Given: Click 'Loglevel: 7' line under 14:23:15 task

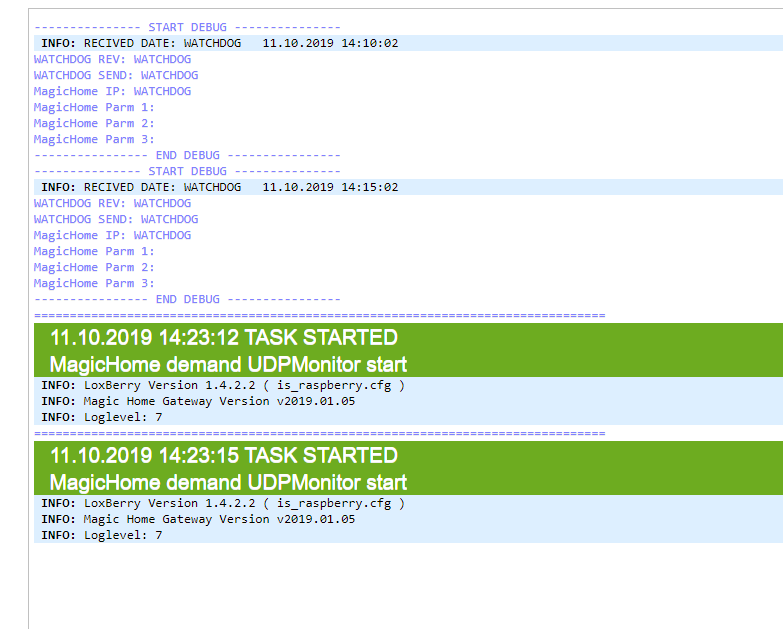Looking at the screenshot, I should pyautogui.click(x=408, y=535).
